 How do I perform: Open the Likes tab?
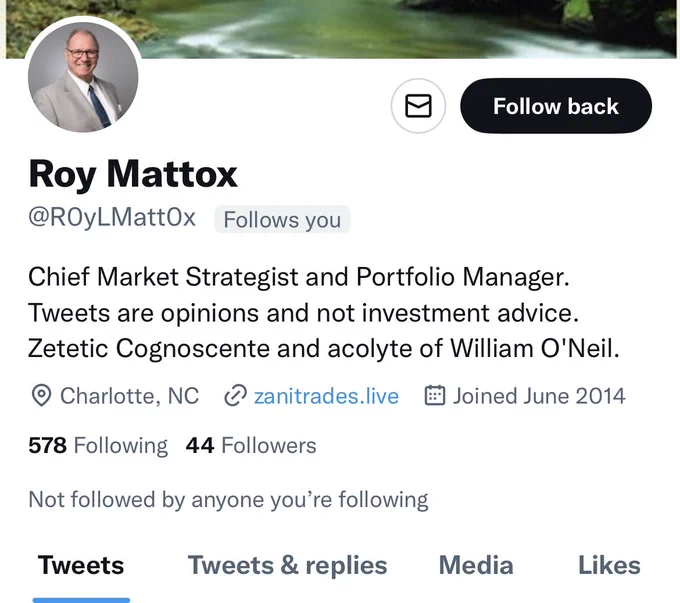(609, 566)
